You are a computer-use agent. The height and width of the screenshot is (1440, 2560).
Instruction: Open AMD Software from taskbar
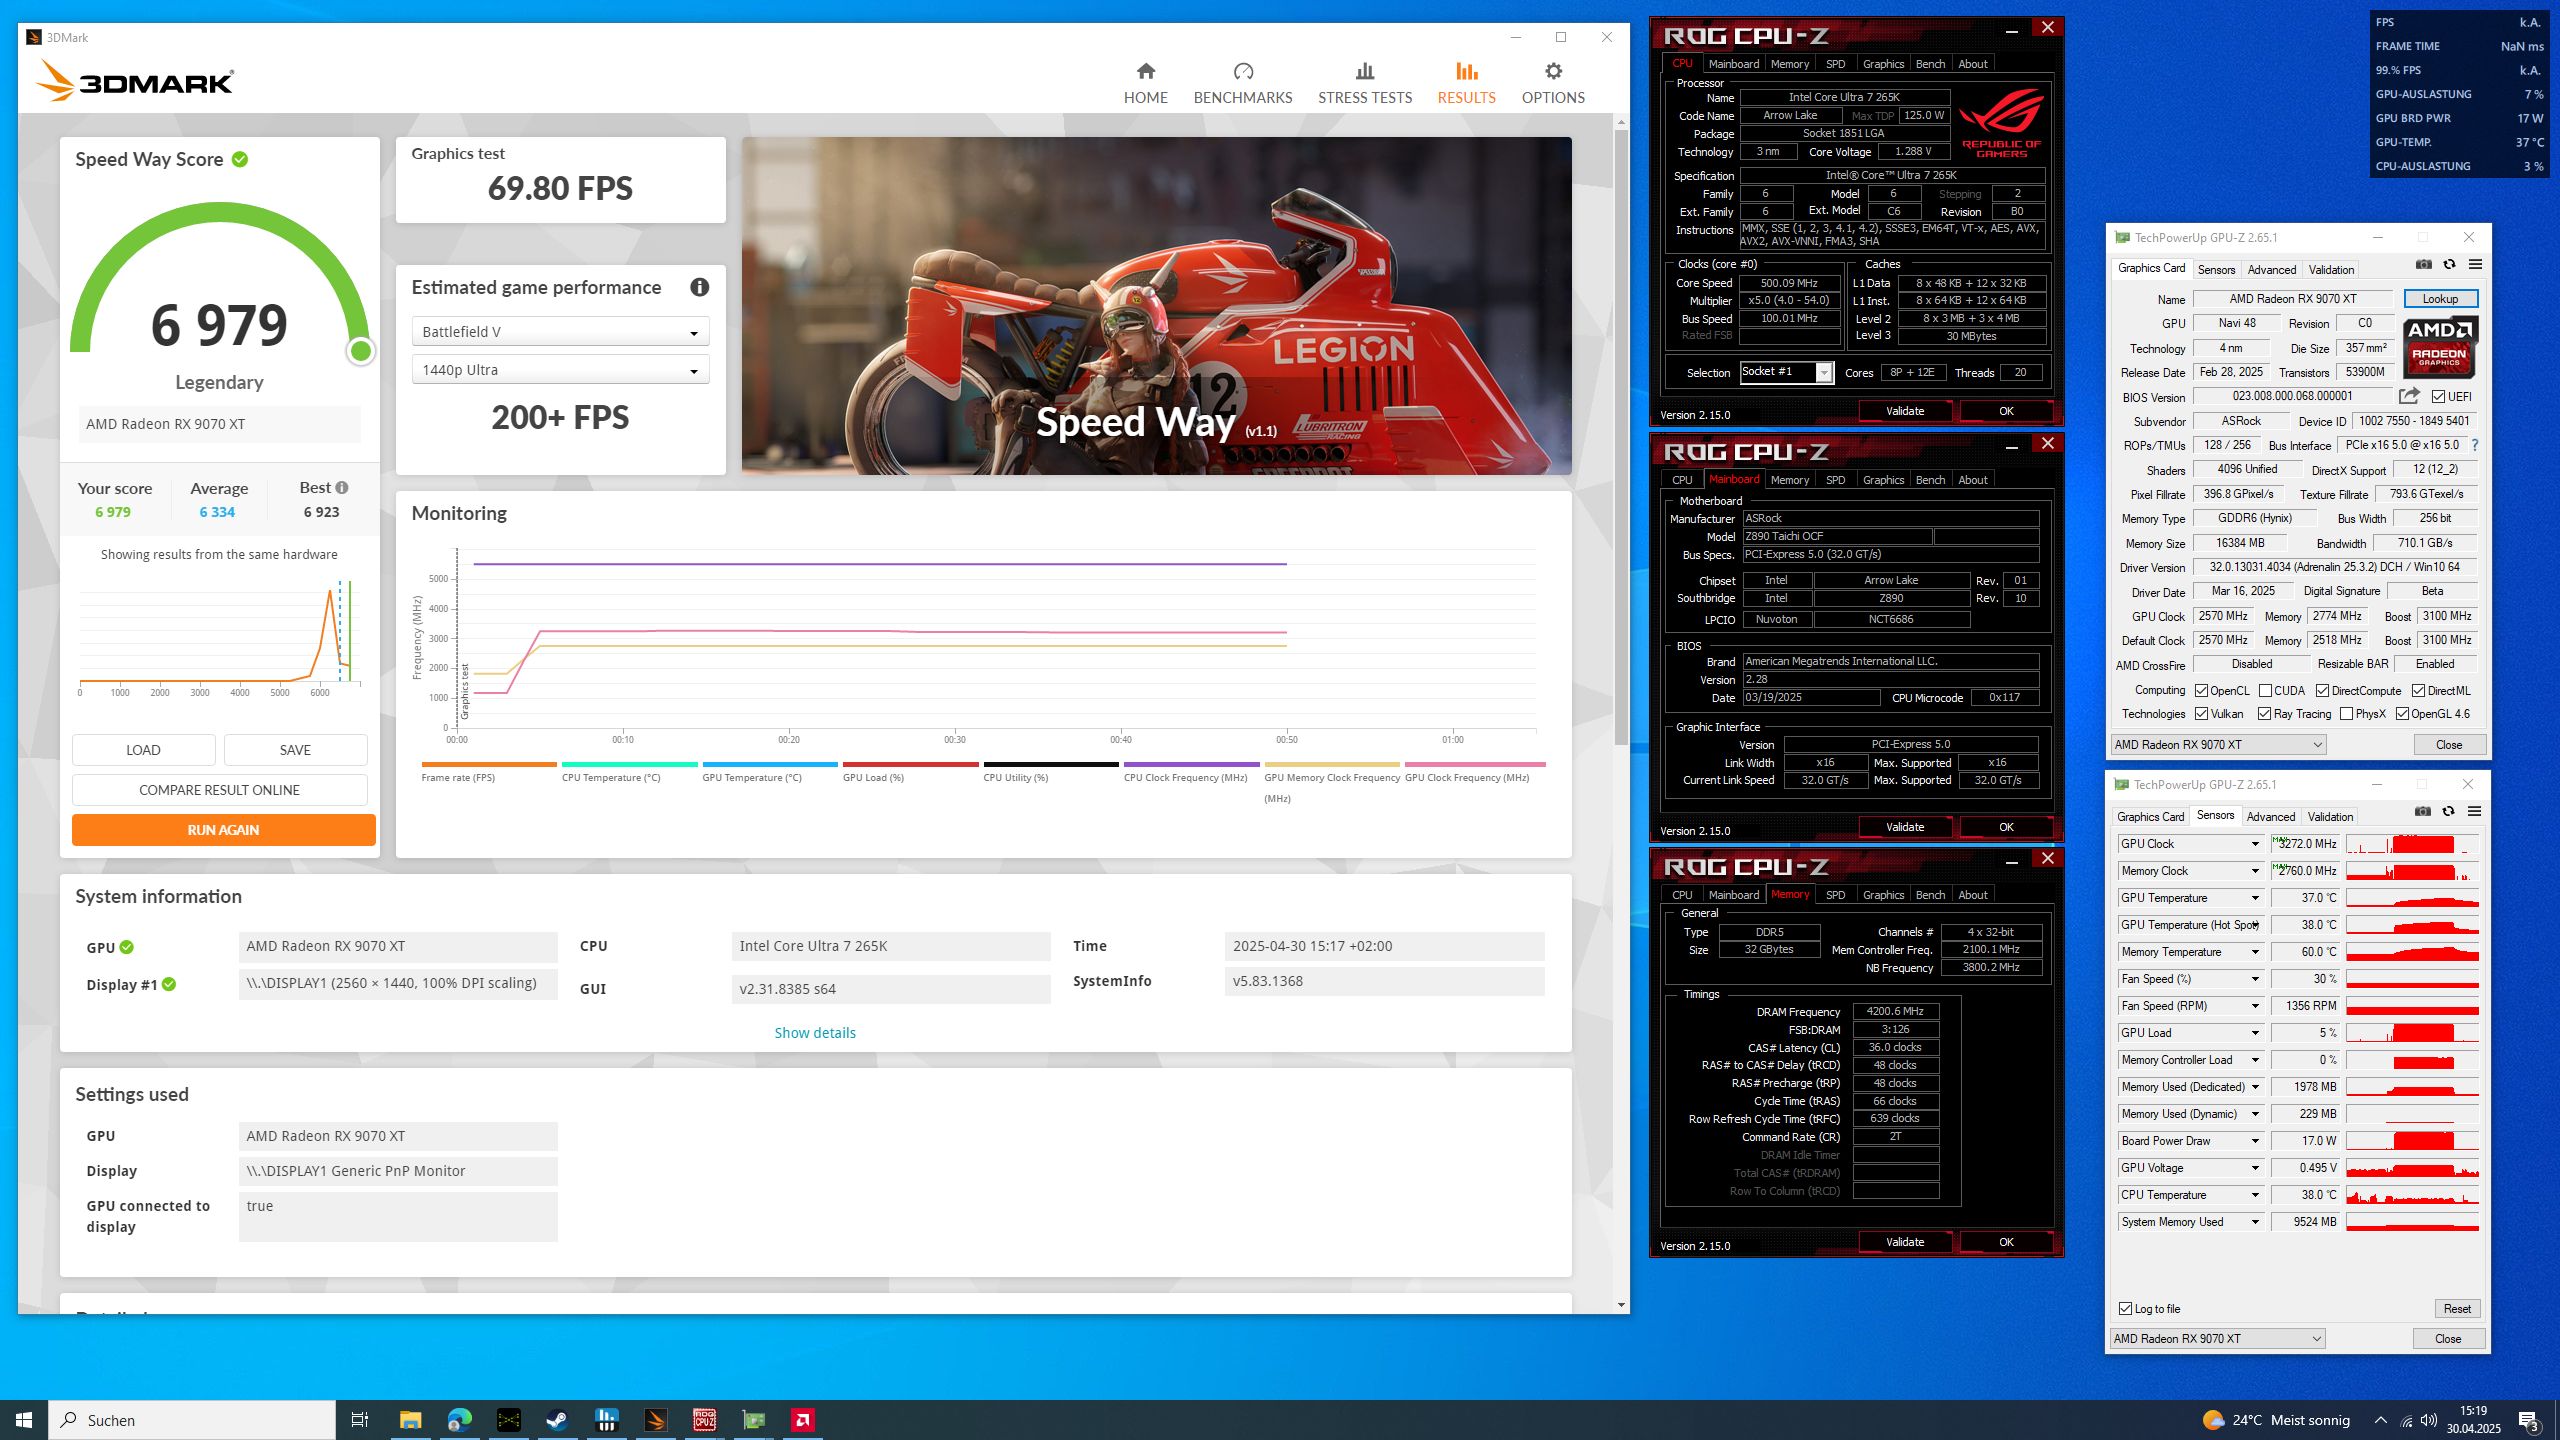(802, 1420)
